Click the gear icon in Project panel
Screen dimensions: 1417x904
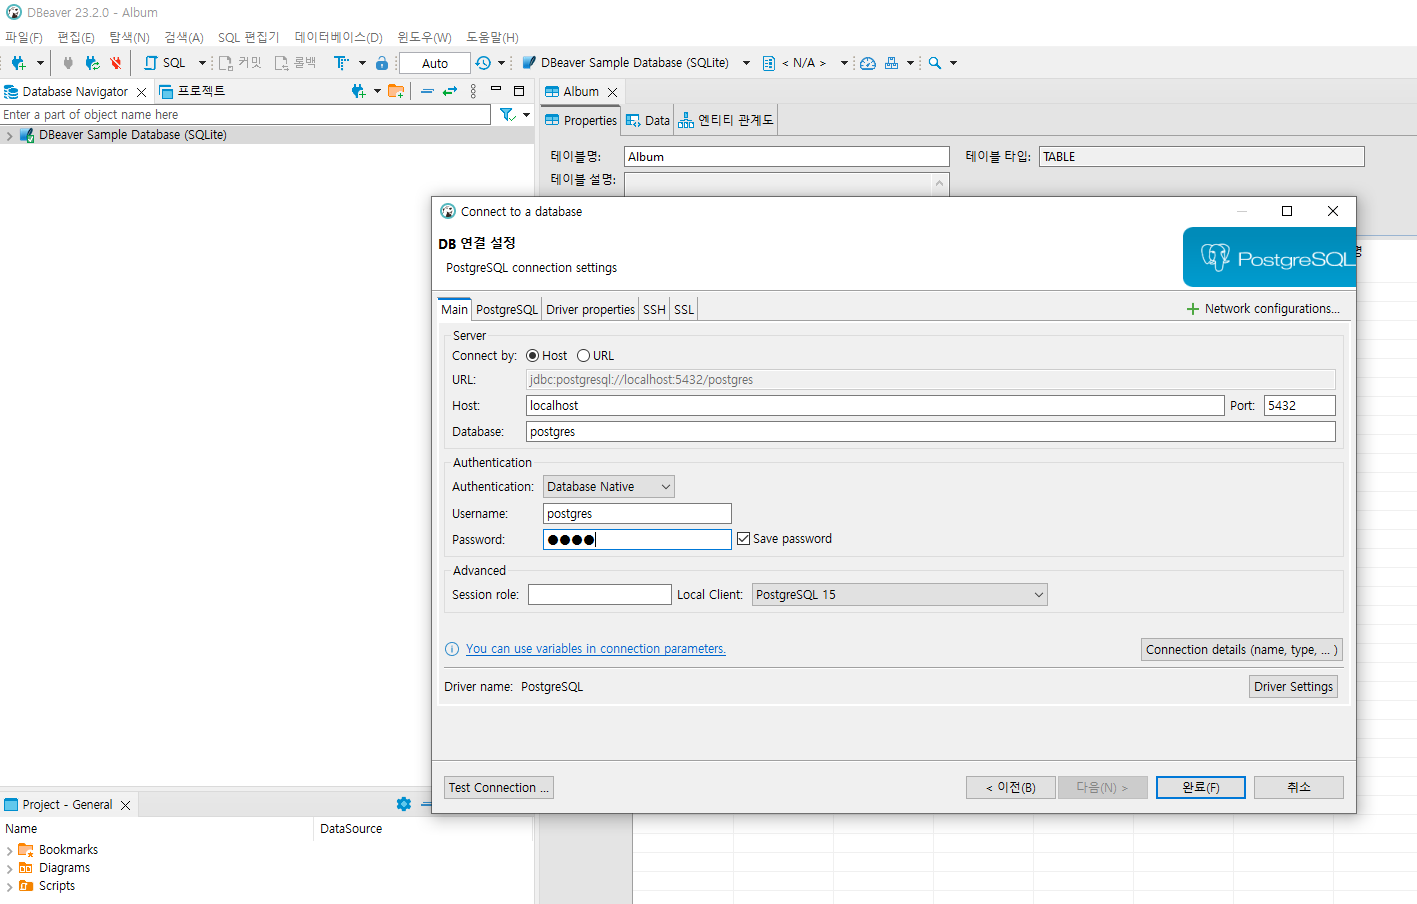404,804
